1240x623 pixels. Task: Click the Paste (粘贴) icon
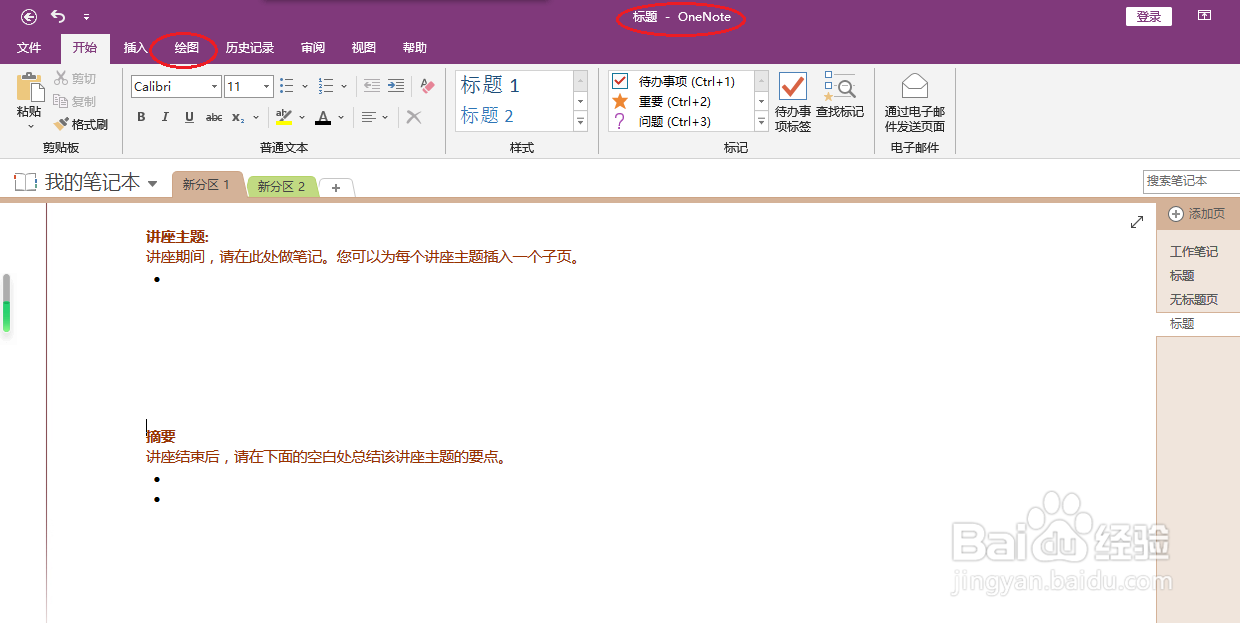29,87
